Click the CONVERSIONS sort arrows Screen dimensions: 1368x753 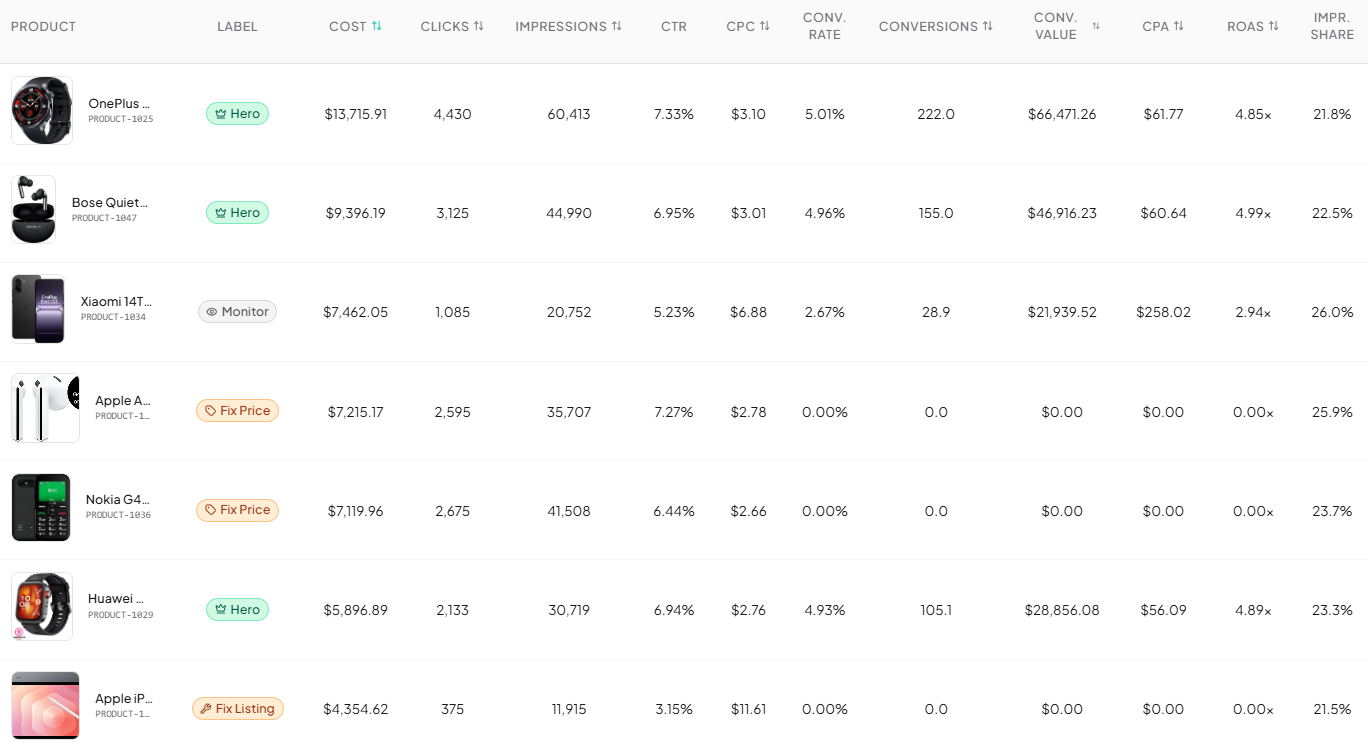pos(986,26)
